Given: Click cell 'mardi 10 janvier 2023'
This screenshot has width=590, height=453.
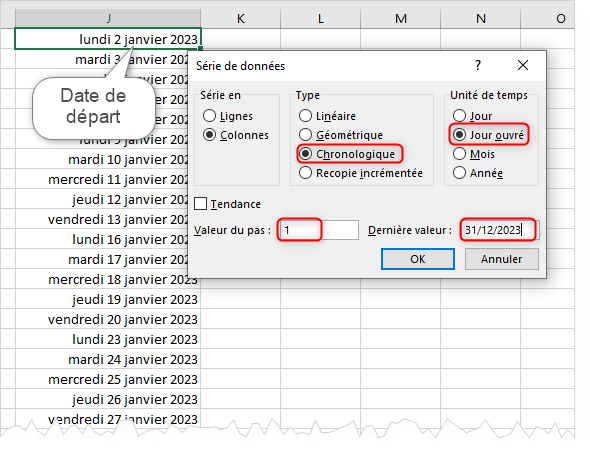Looking at the screenshot, I should (x=102, y=160).
